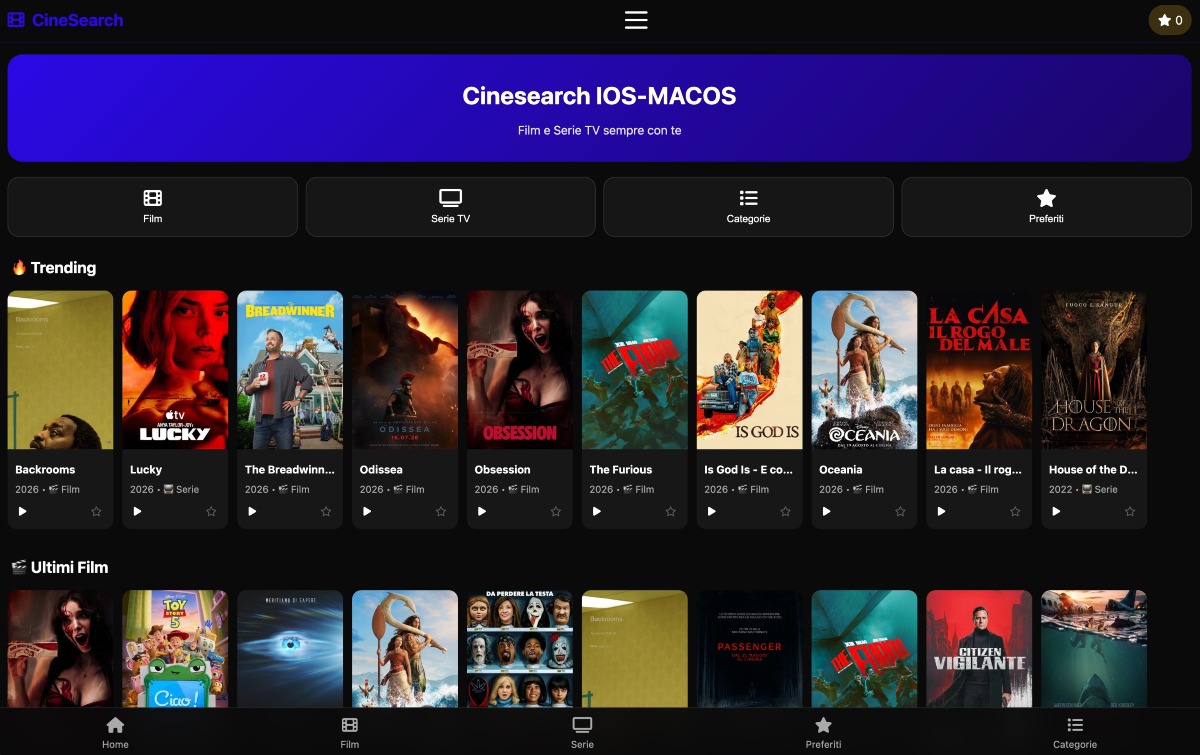Viewport: 1200px width, 755px height.
Task: Open Odissea poster thumbnail
Action: [405, 370]
